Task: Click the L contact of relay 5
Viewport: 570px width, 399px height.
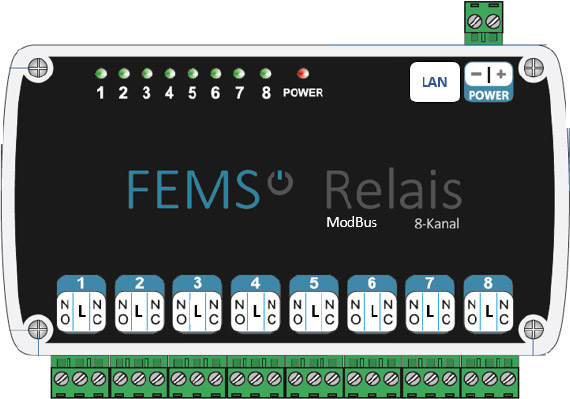Action: click(315, 311)
